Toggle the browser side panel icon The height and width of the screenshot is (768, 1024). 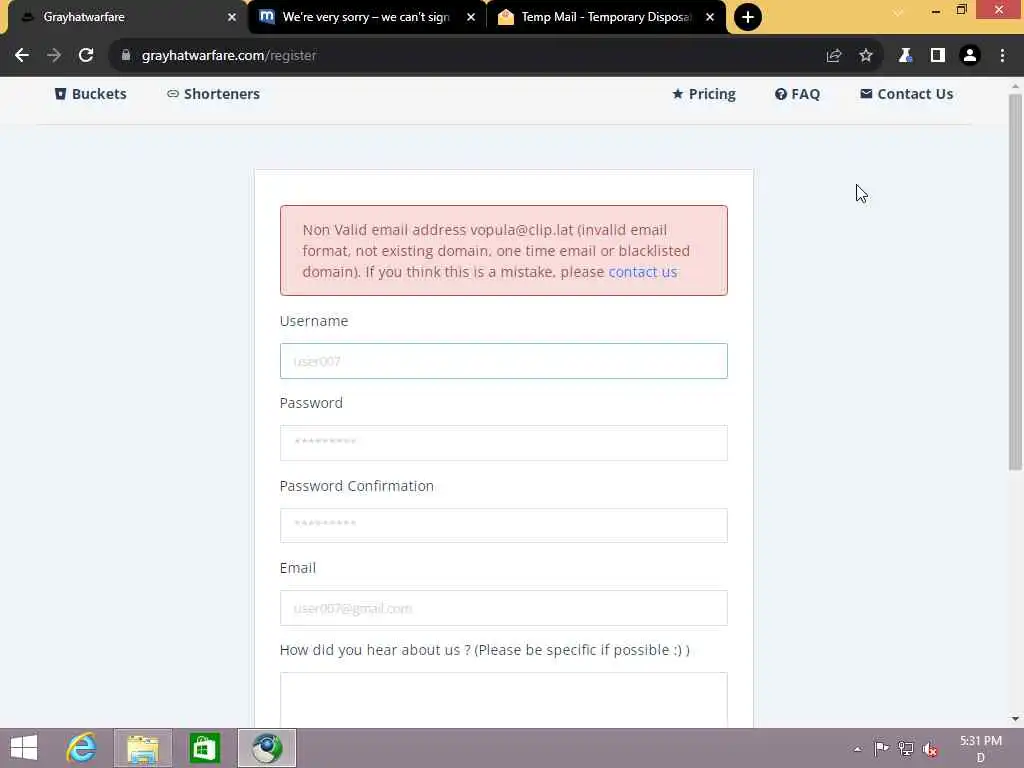coord(938,56)
